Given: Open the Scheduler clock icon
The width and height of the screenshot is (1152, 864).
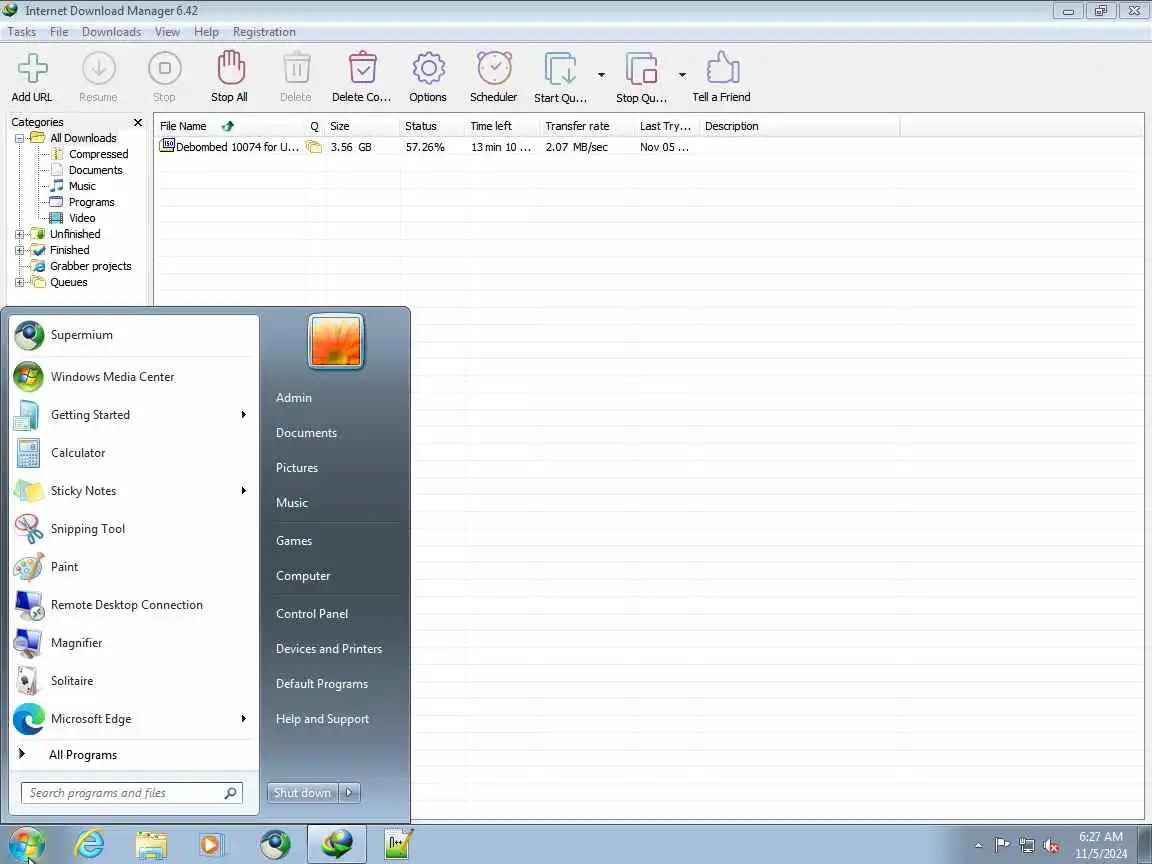Looking at the screenshot, I should (x=494, y=68).
